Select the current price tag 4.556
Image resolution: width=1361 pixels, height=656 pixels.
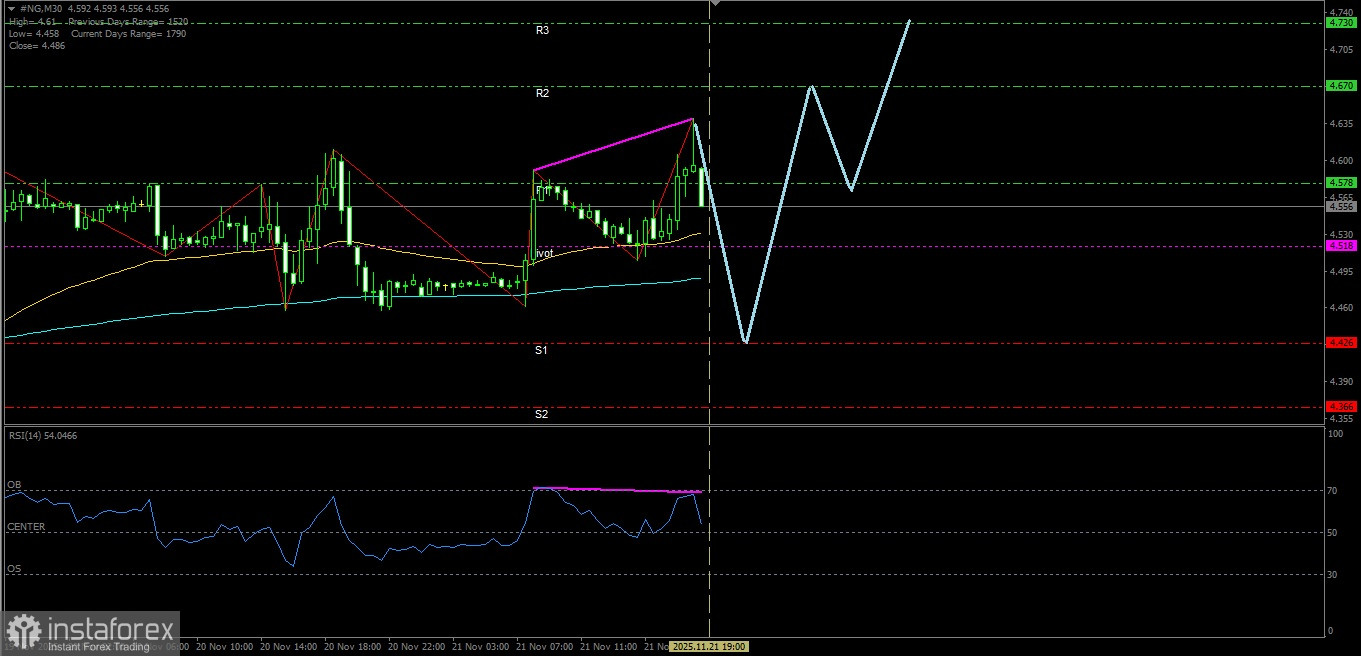tap(1340, 207)
